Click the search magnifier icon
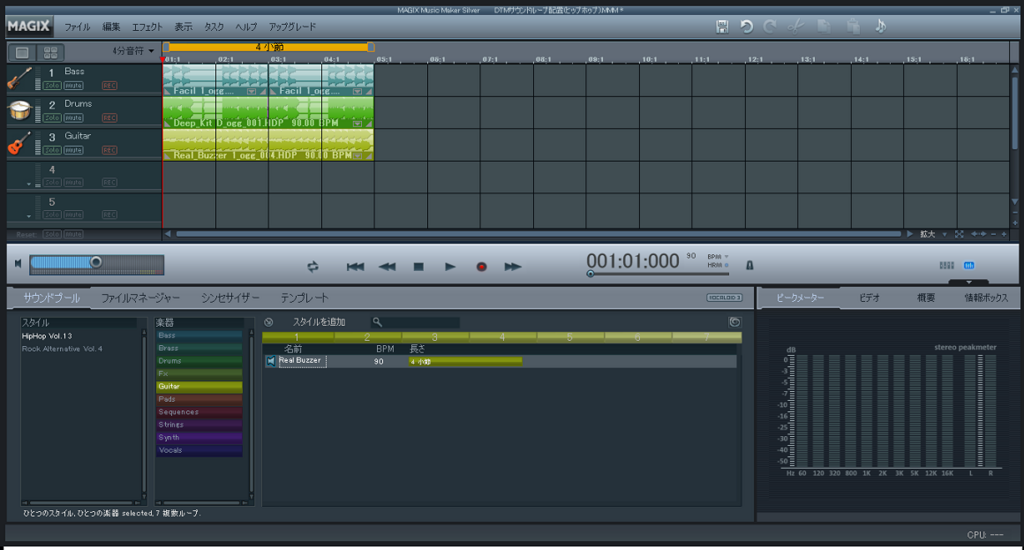Viewport: 1024px width, 550px height. tap(377, 322)
